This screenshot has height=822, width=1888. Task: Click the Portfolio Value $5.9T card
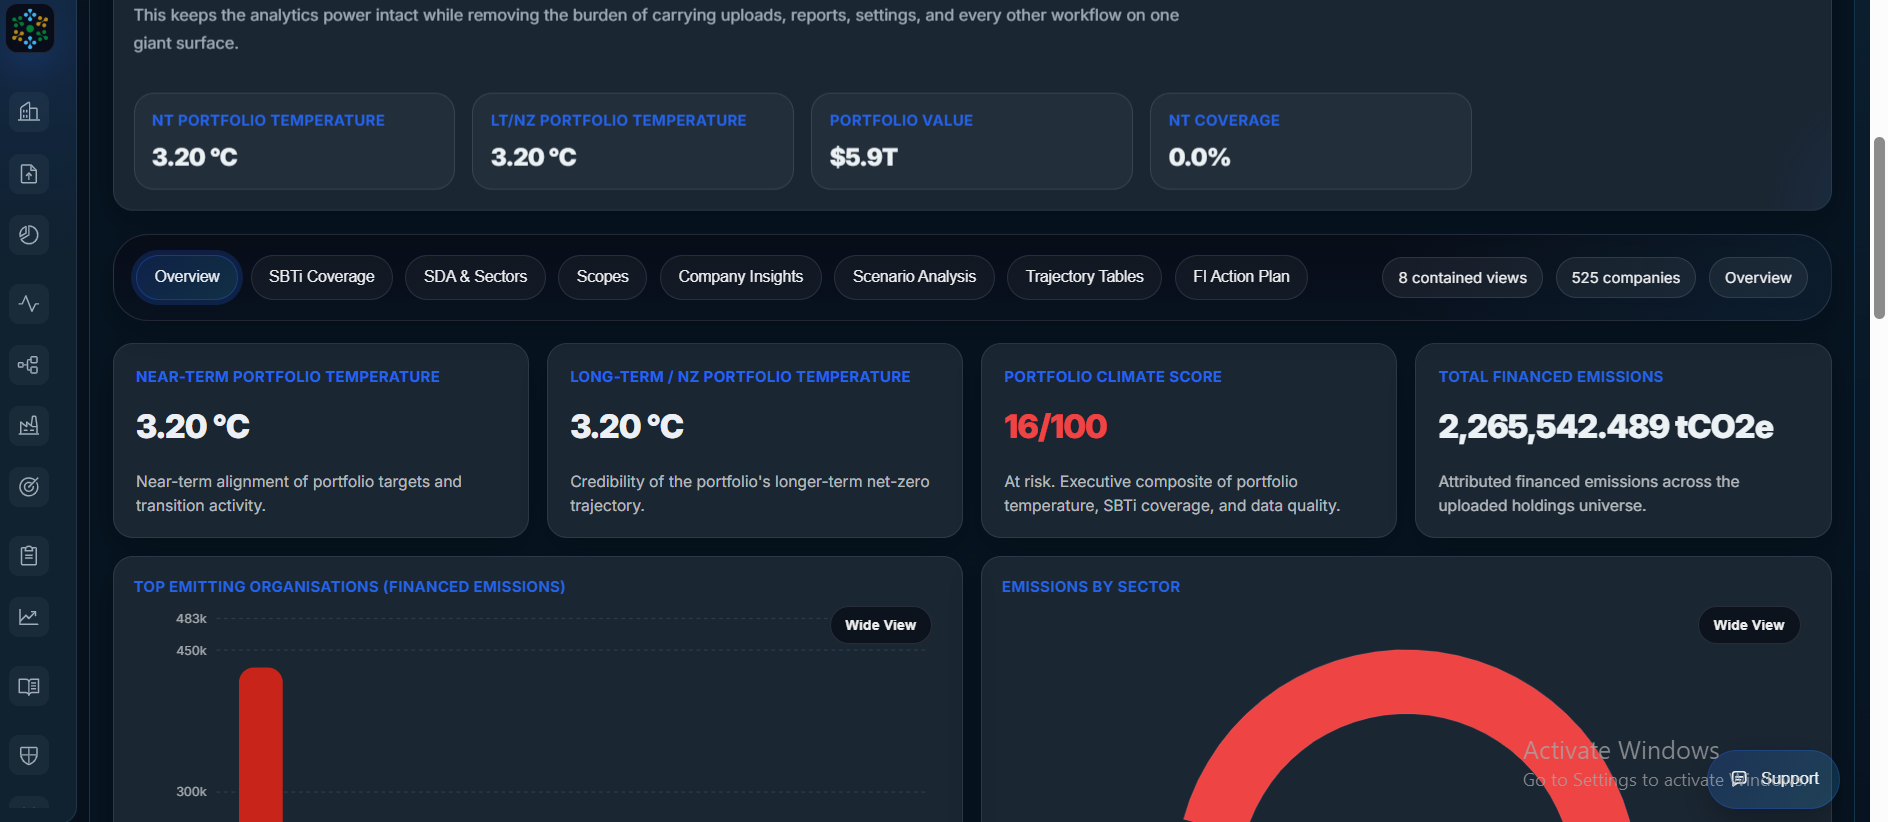coord(972,141)
